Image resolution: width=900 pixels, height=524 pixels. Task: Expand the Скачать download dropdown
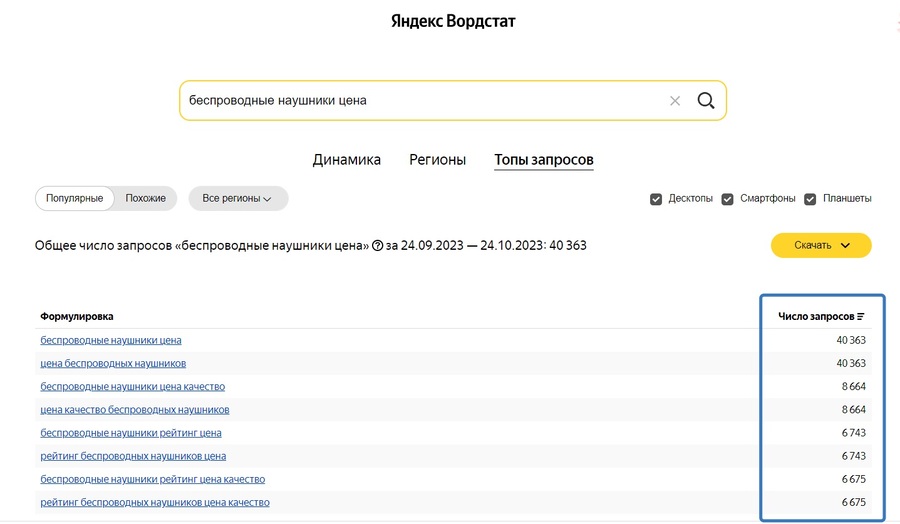(821, 245)
